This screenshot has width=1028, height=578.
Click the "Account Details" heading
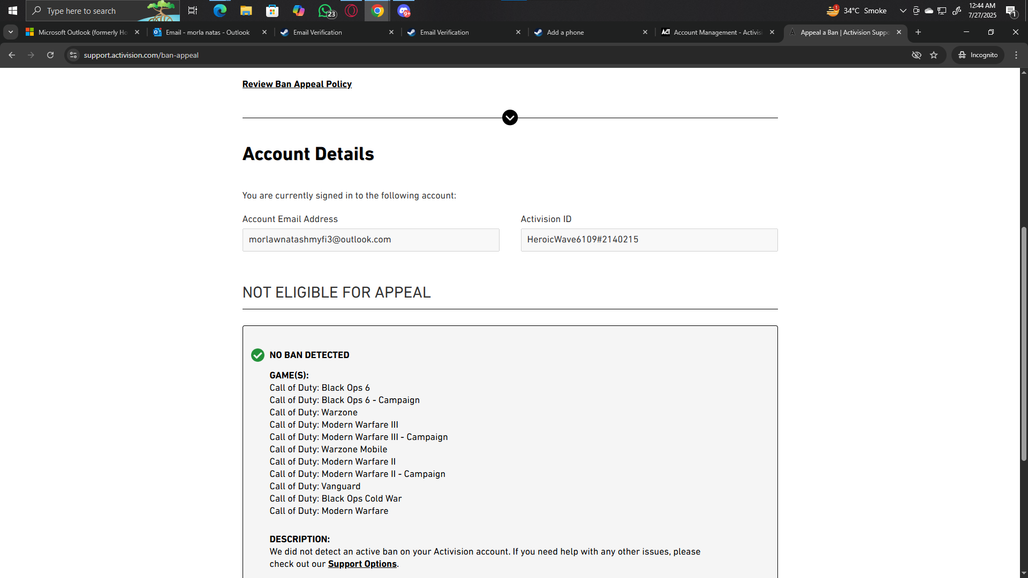(x=308, y=154)
